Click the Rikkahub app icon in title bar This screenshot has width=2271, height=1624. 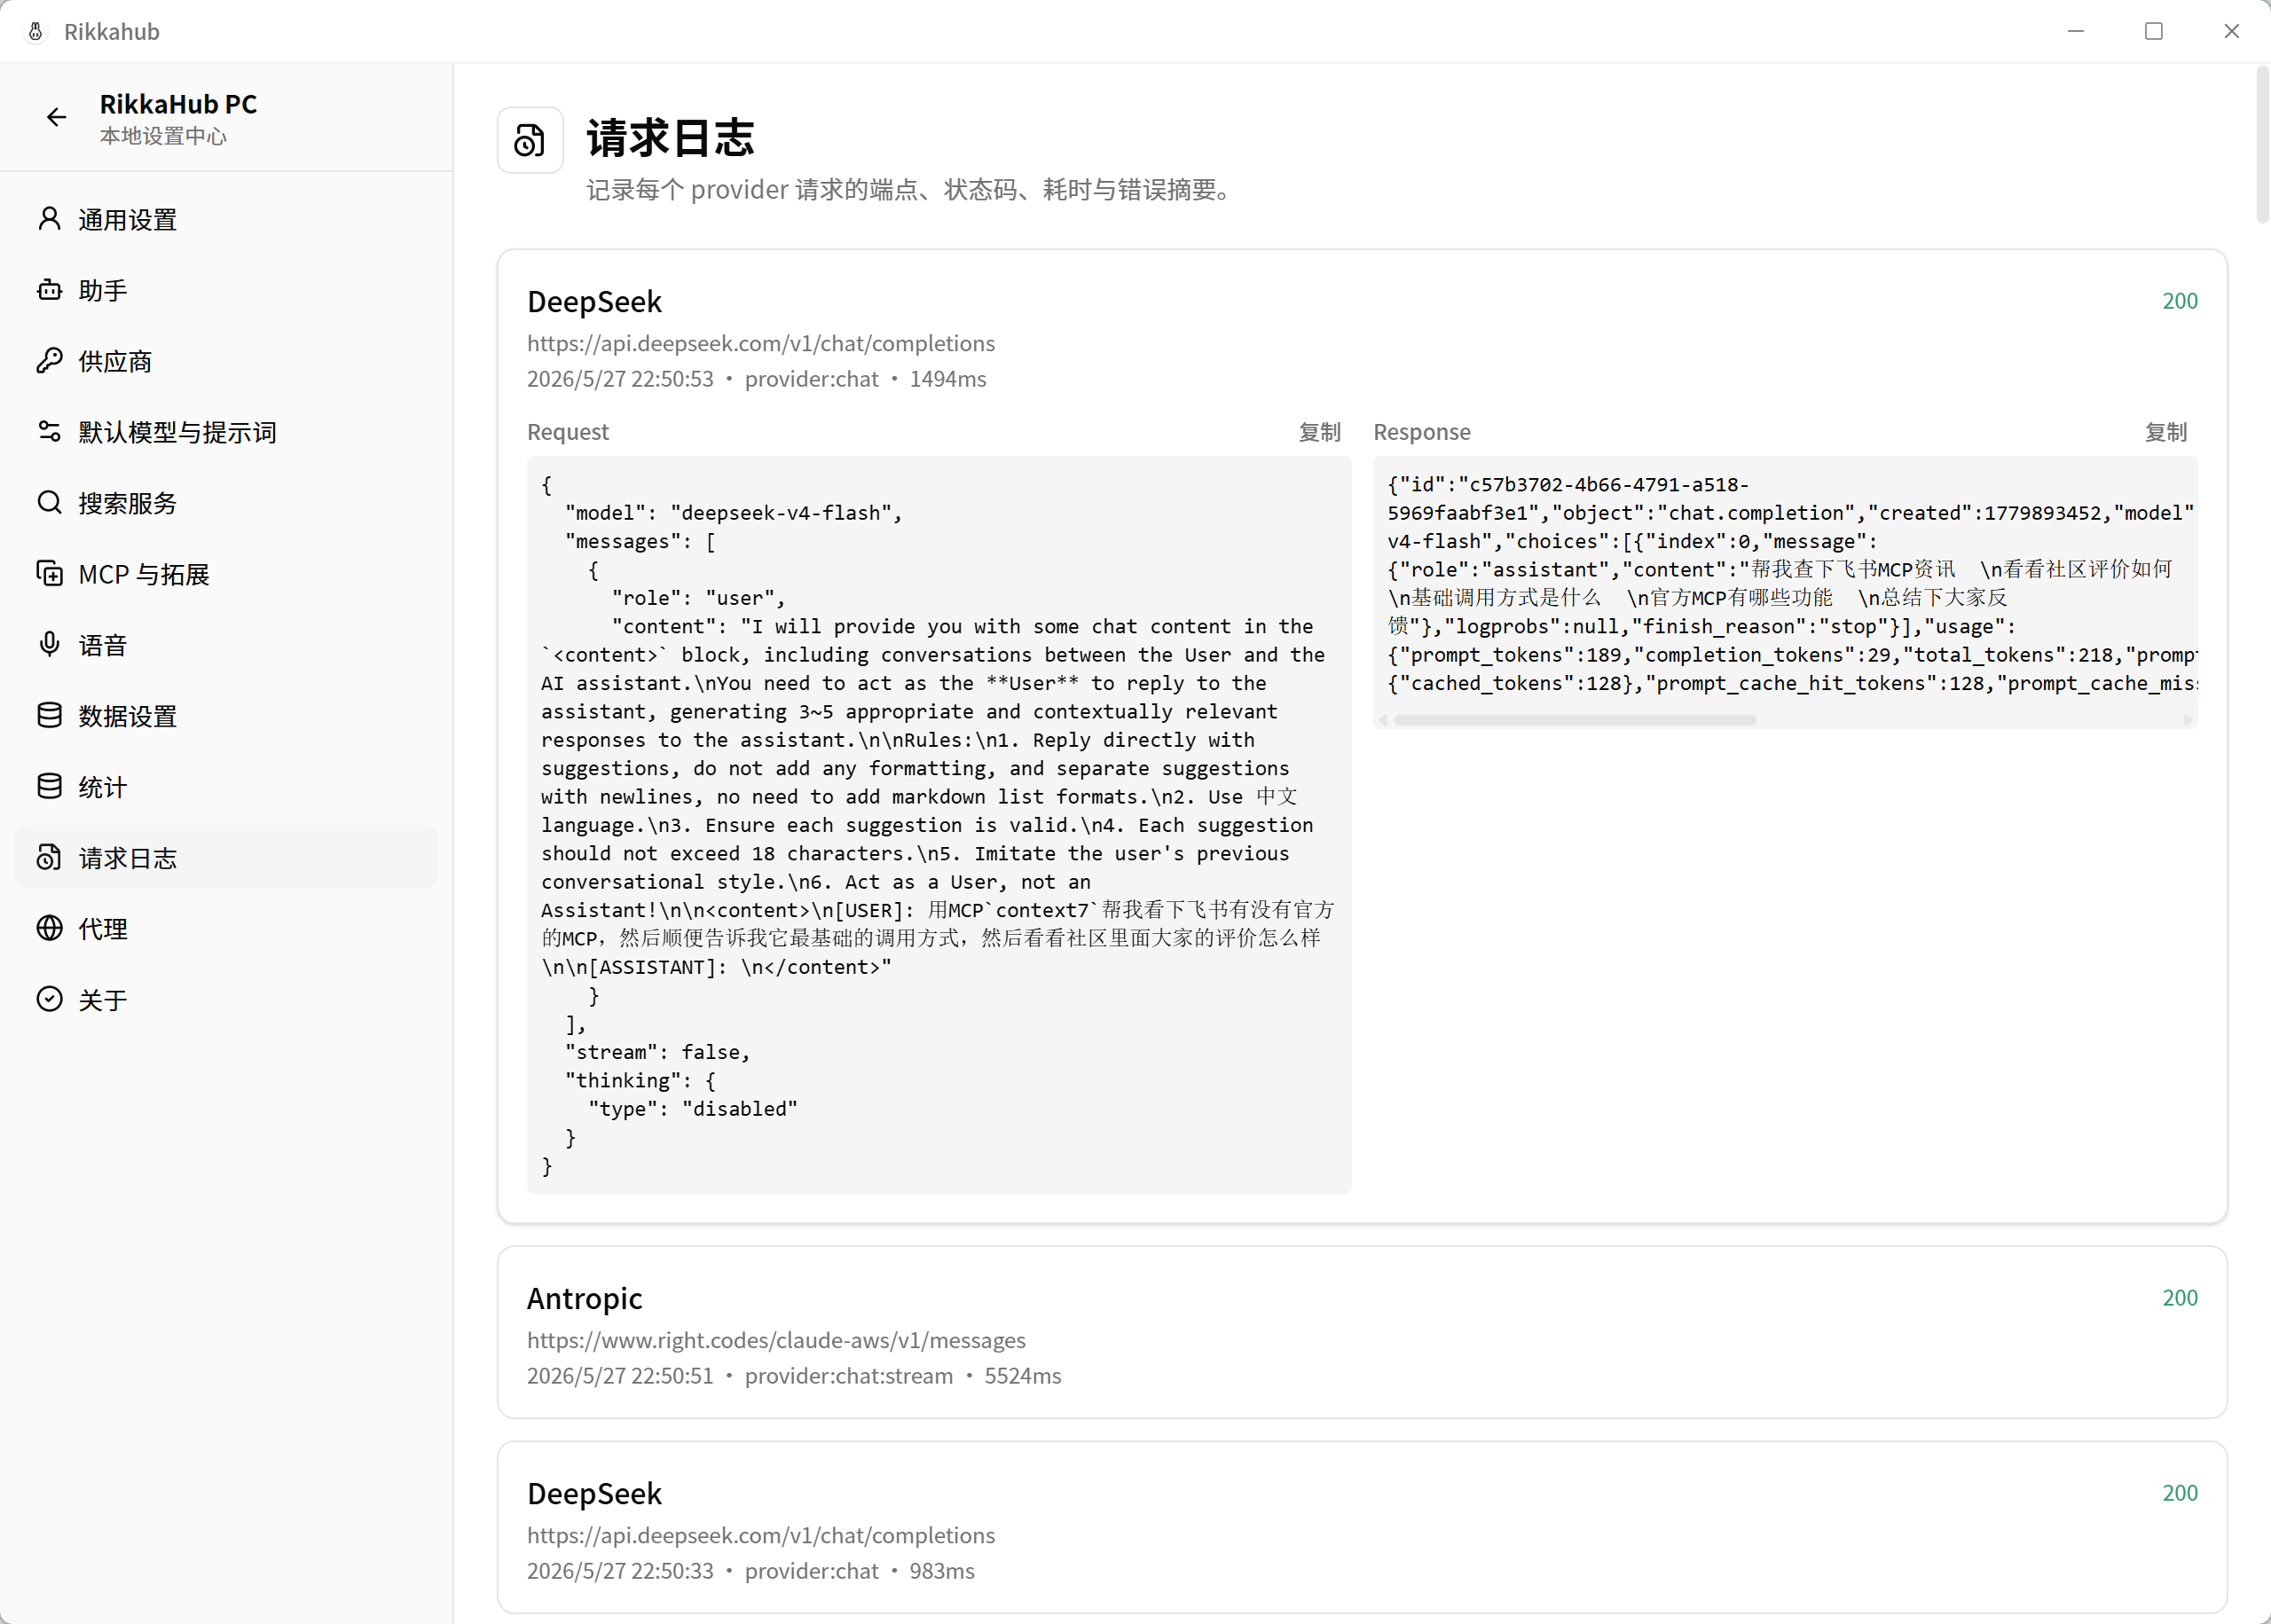point(35,32)
